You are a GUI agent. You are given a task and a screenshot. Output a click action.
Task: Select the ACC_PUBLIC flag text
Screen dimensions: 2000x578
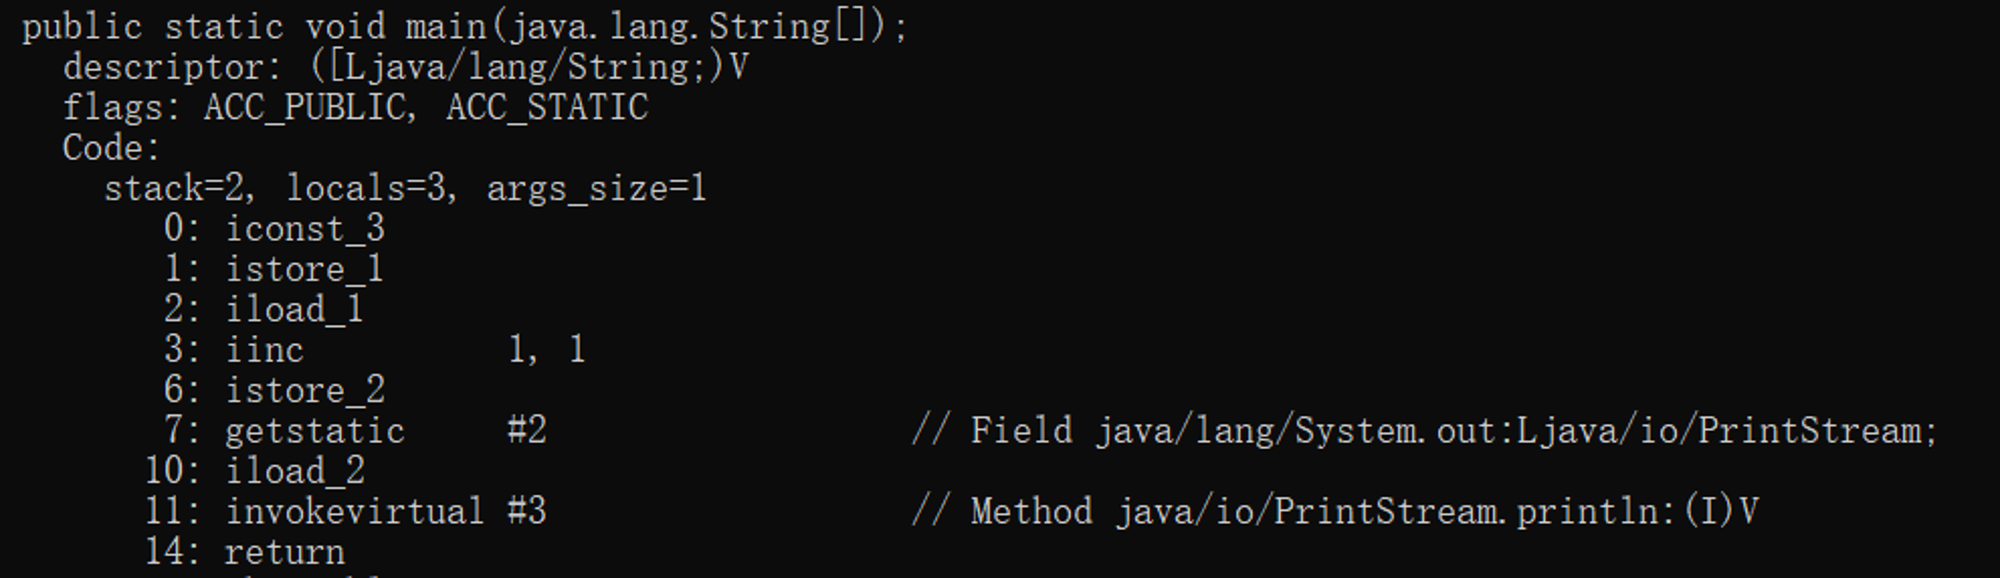coord(304,108)
